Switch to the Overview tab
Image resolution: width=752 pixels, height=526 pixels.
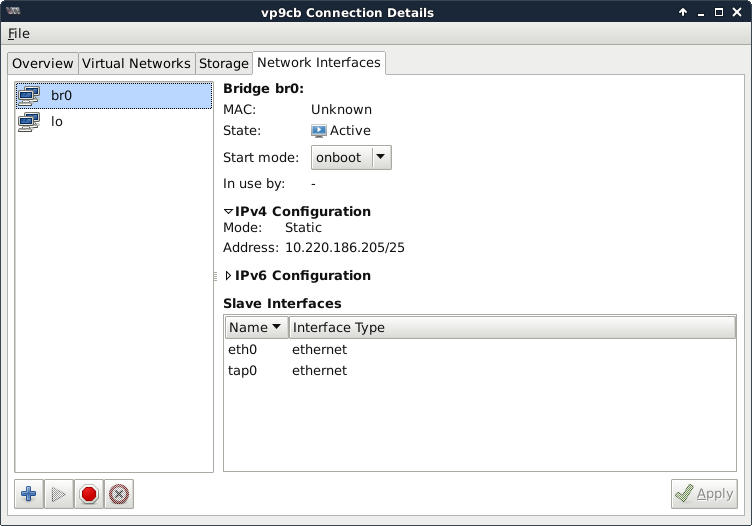pos(43,63)
